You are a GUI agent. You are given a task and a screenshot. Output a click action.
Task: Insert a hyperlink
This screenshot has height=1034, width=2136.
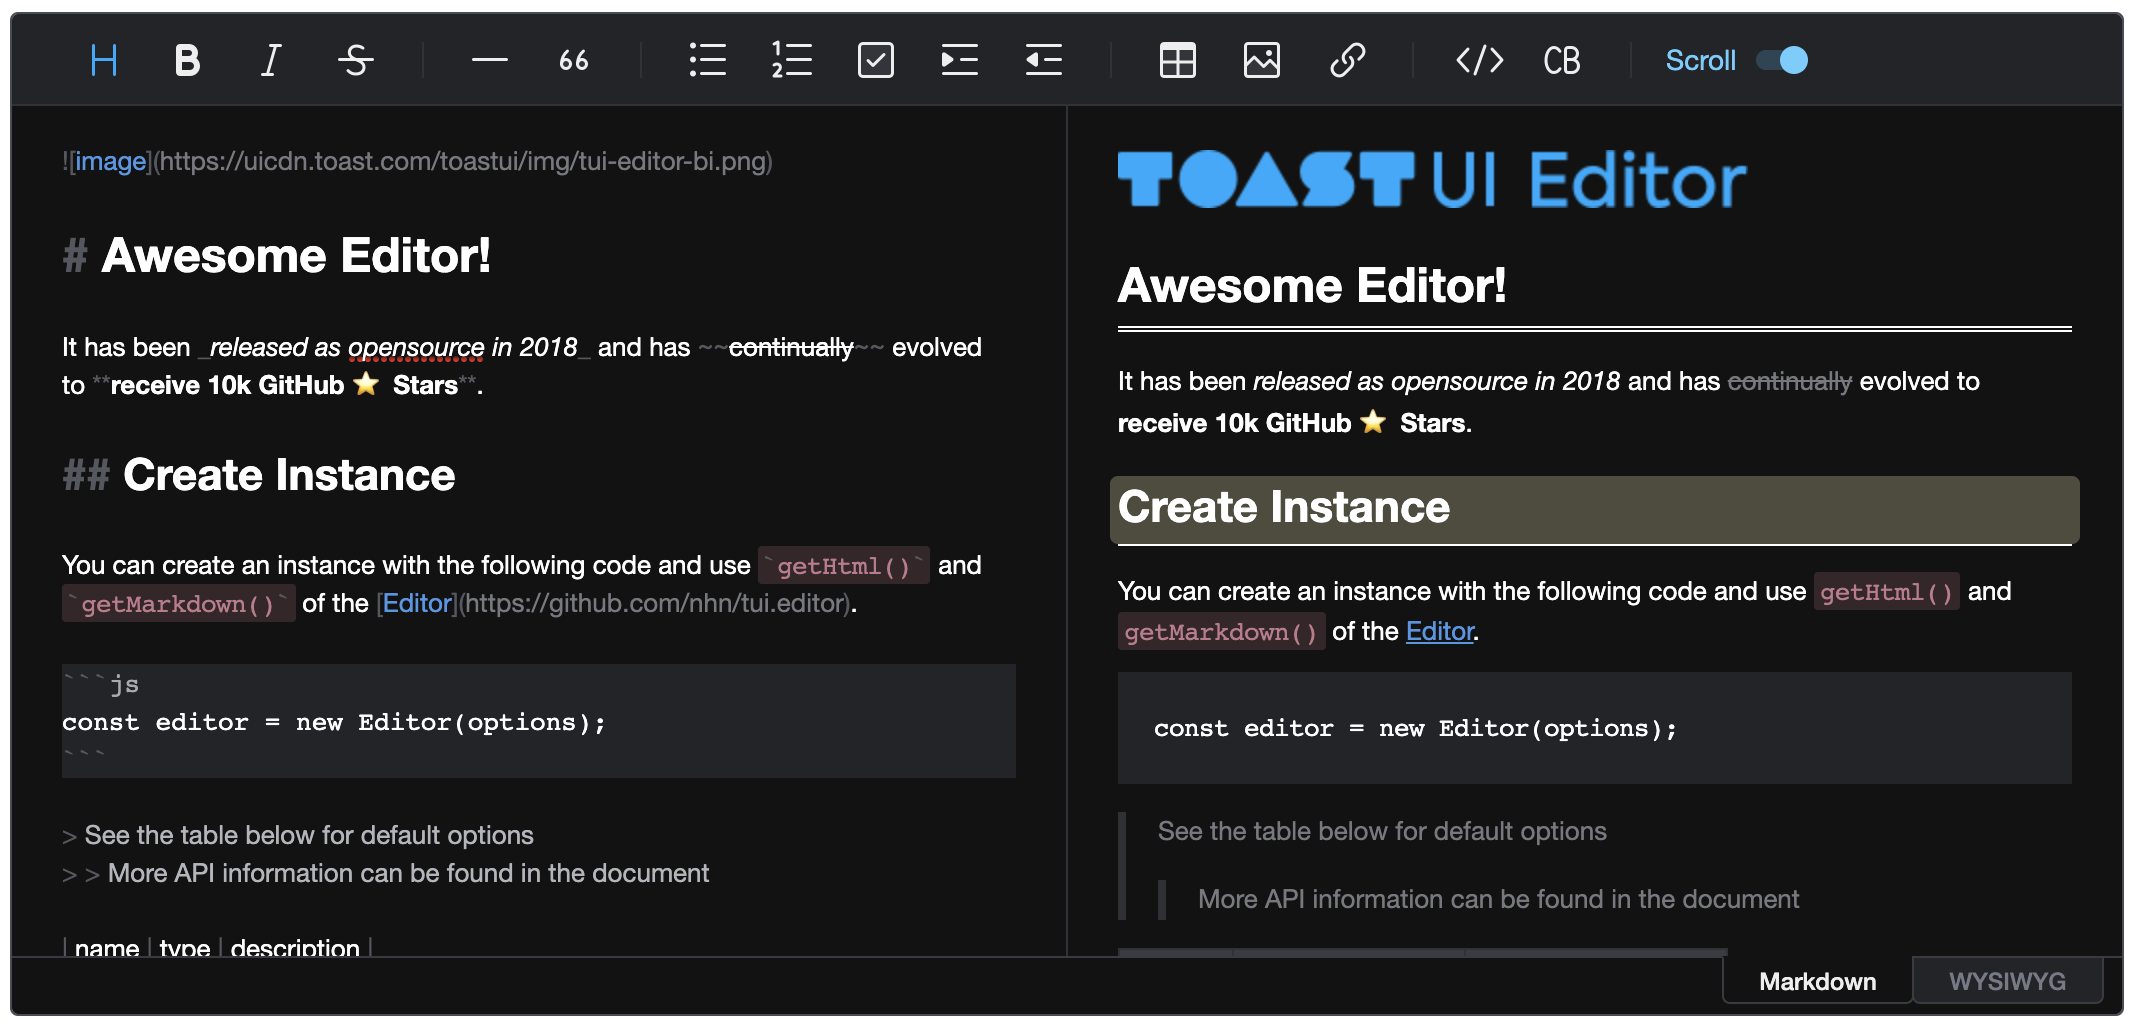coord(1347,61)
